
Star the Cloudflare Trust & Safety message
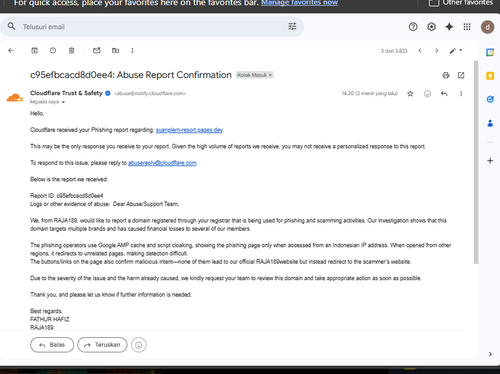tap(410, 94)
